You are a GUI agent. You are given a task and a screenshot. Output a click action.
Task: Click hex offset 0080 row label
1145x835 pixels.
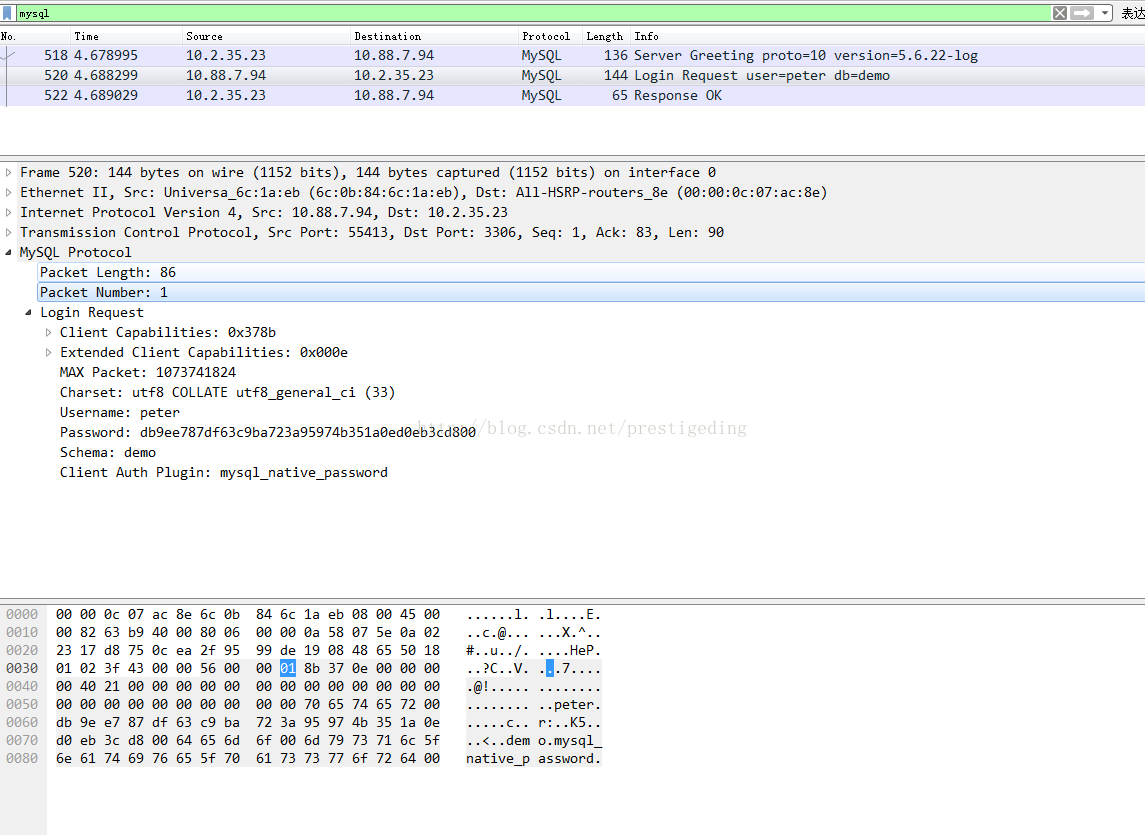point(22,758)
